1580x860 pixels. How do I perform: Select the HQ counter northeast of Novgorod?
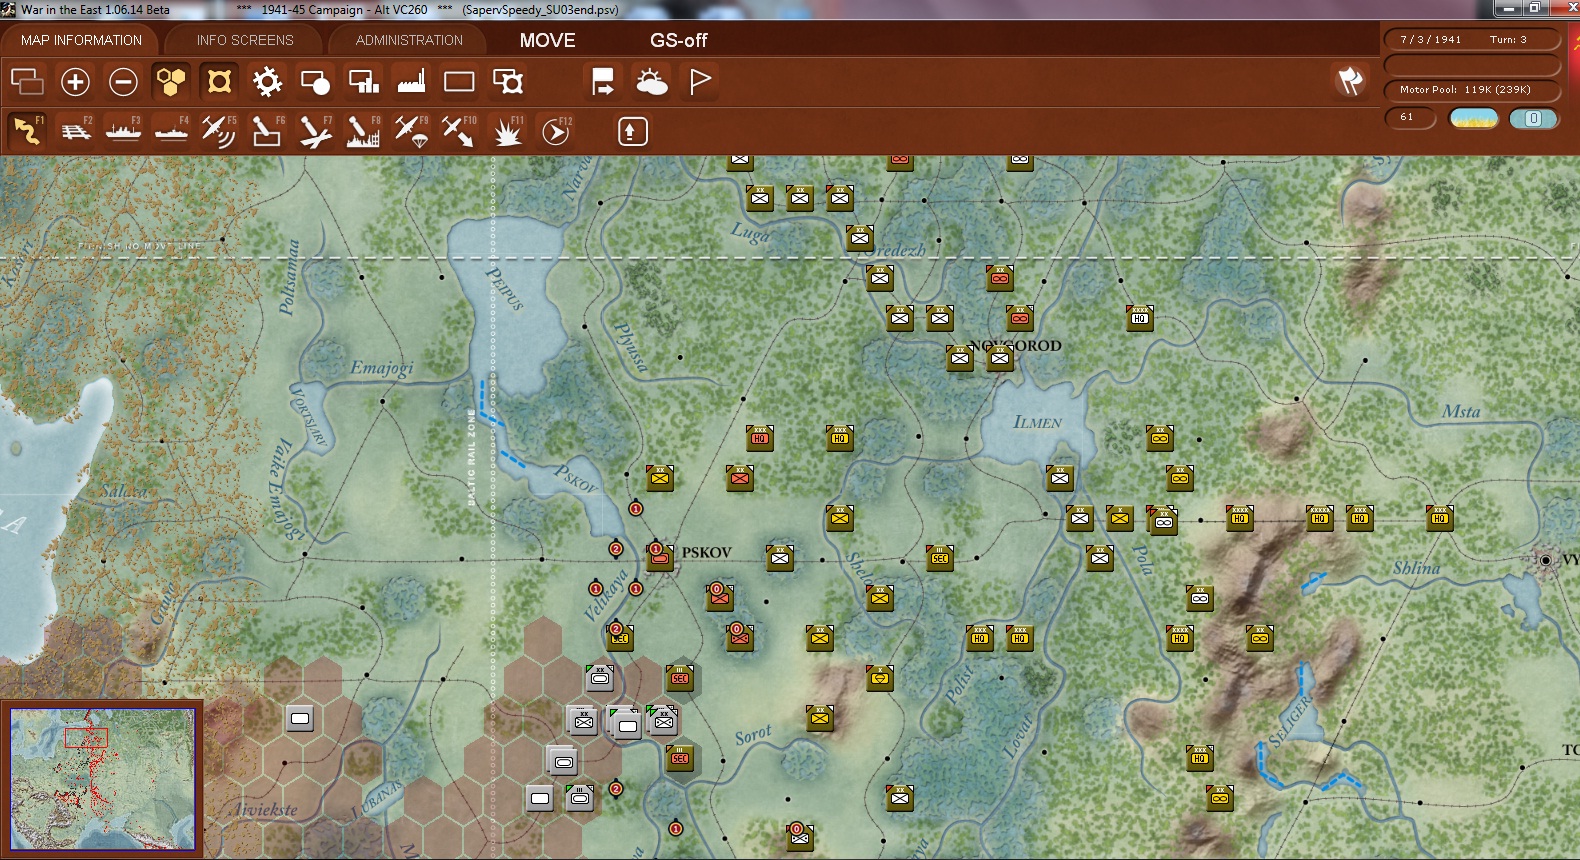(1140, 318)
